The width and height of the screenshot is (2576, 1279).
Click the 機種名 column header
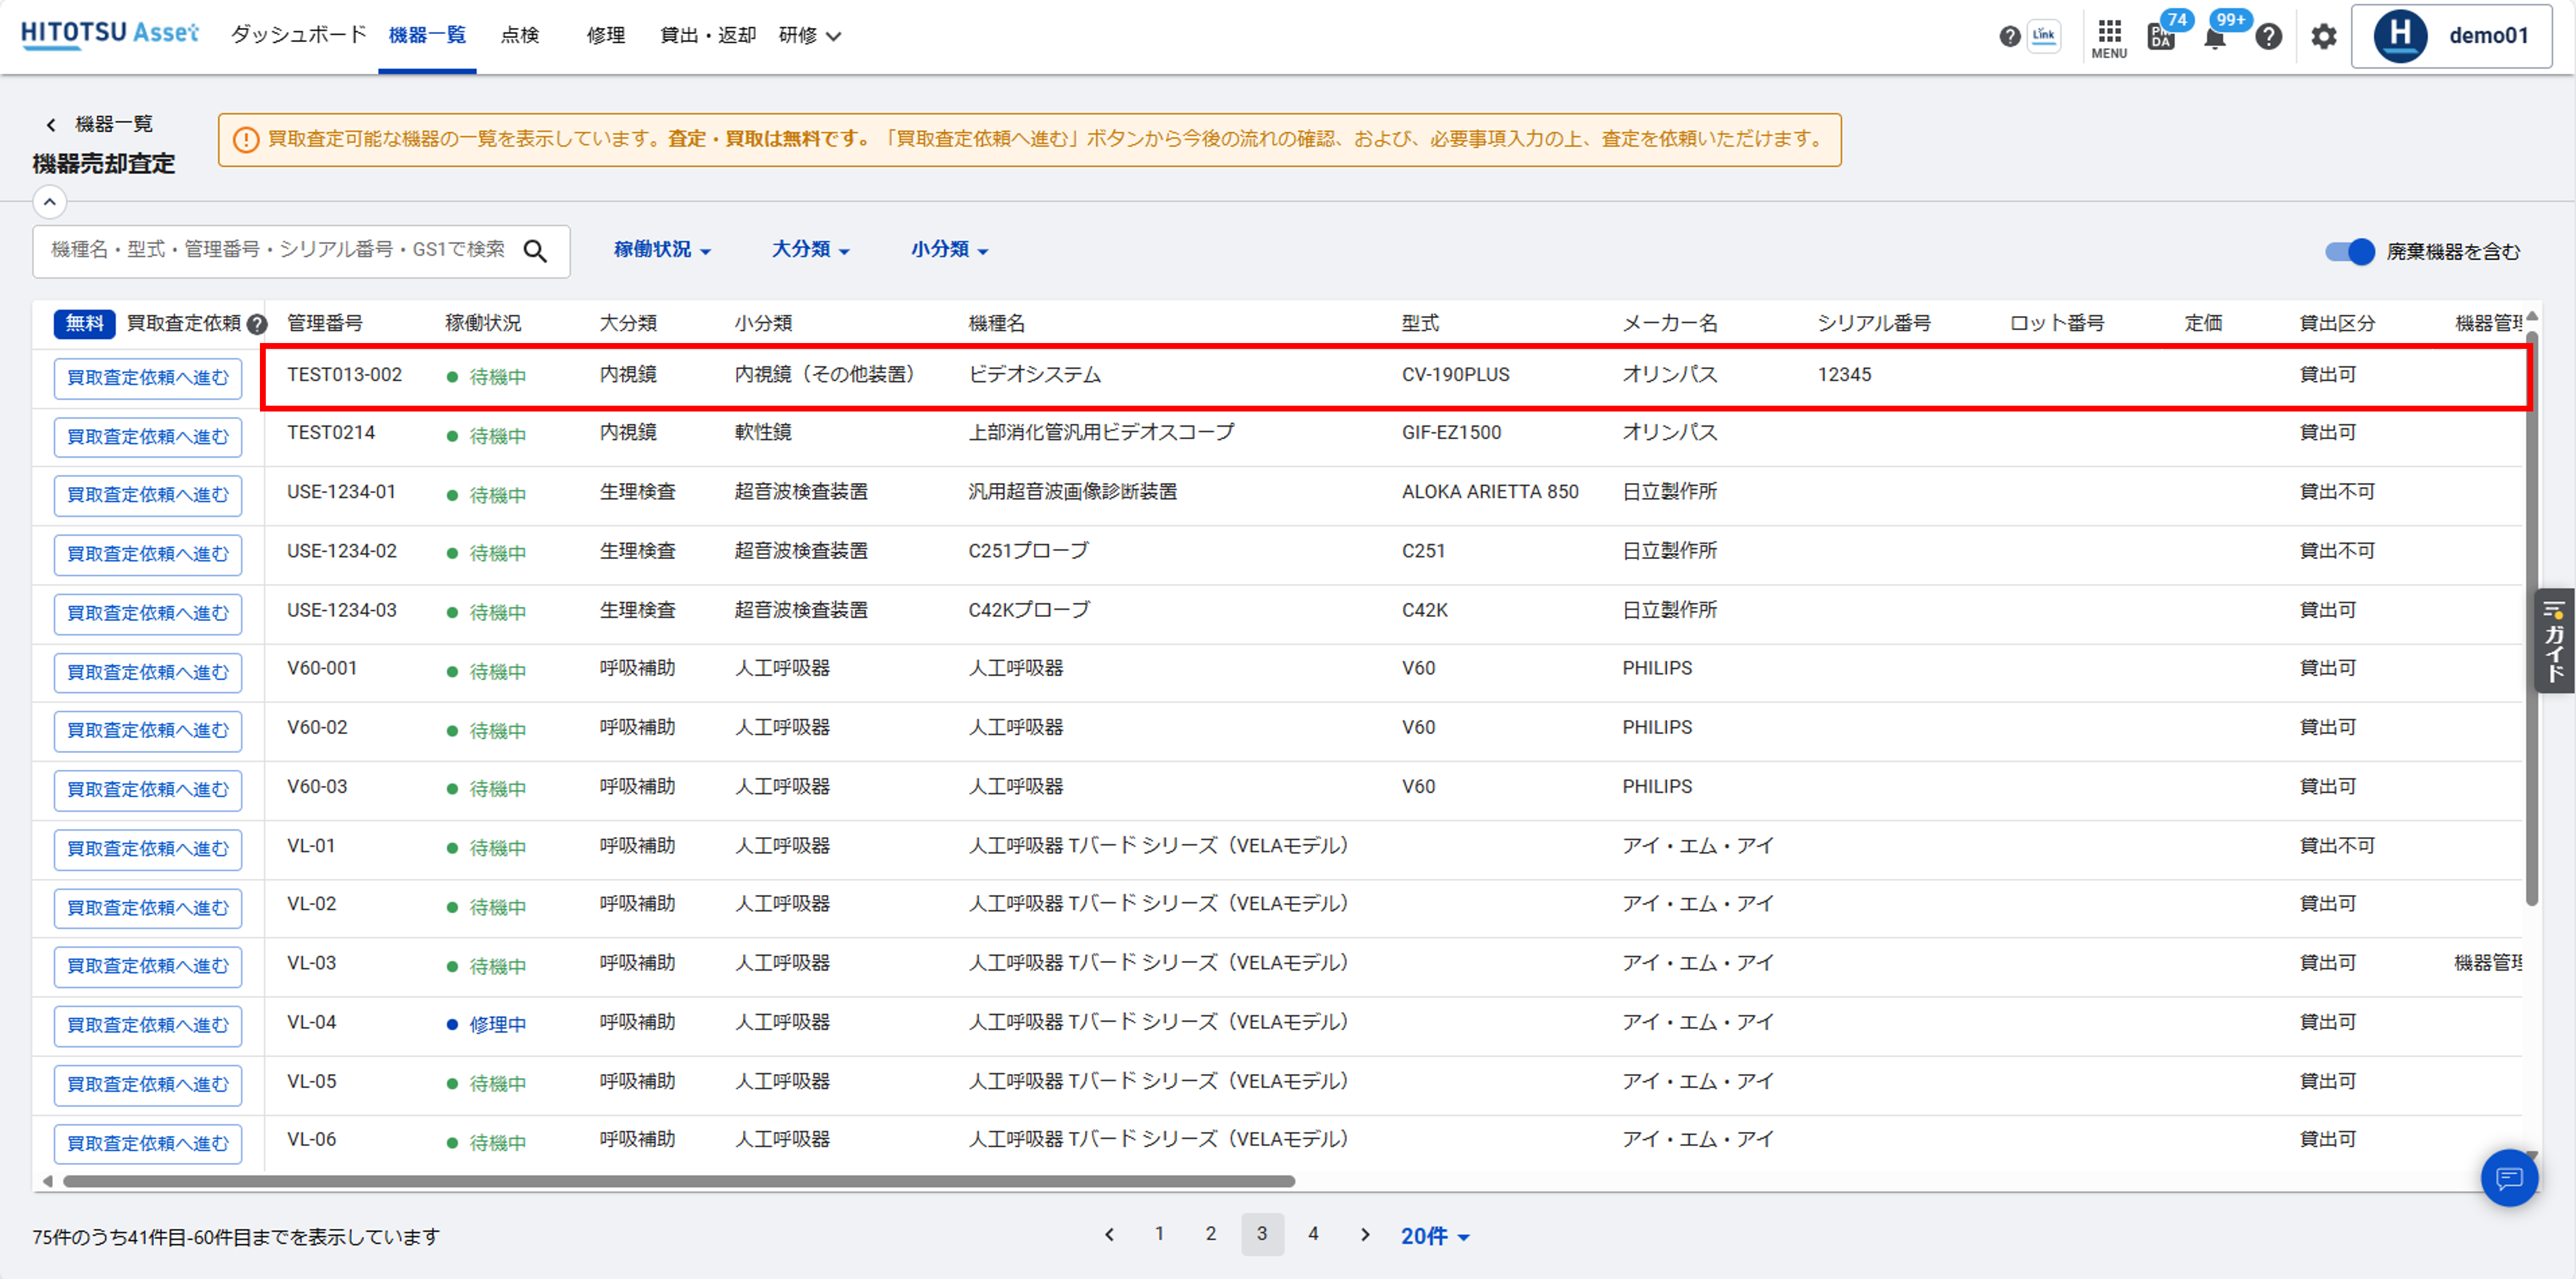997,323
